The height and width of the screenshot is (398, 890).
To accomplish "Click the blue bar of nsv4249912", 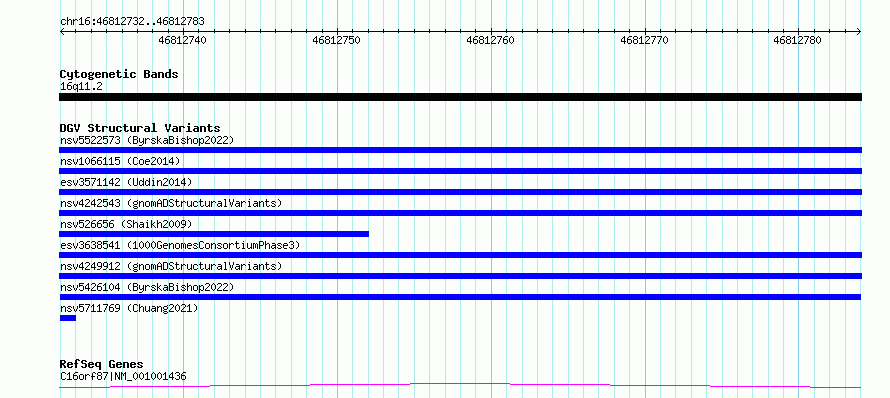I will click(x=460, y=276).
